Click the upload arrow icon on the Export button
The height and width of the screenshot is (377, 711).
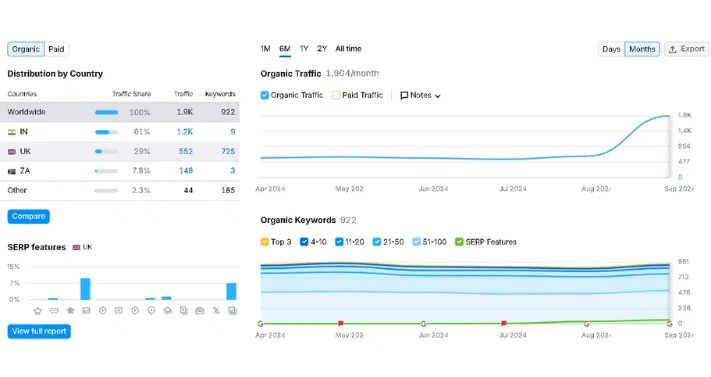[673, 49]
